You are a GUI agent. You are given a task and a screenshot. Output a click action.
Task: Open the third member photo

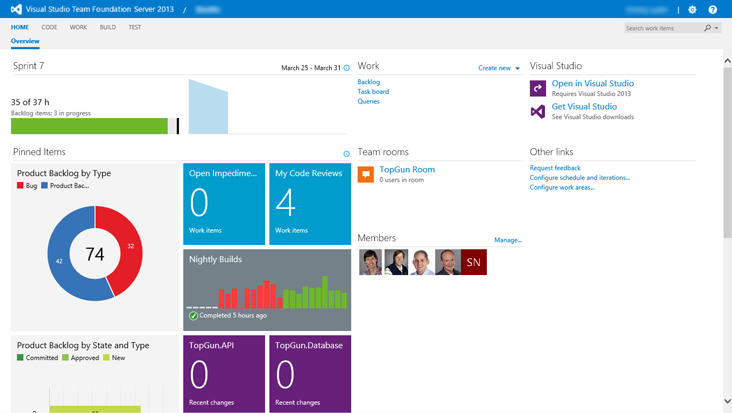[422, 262]
